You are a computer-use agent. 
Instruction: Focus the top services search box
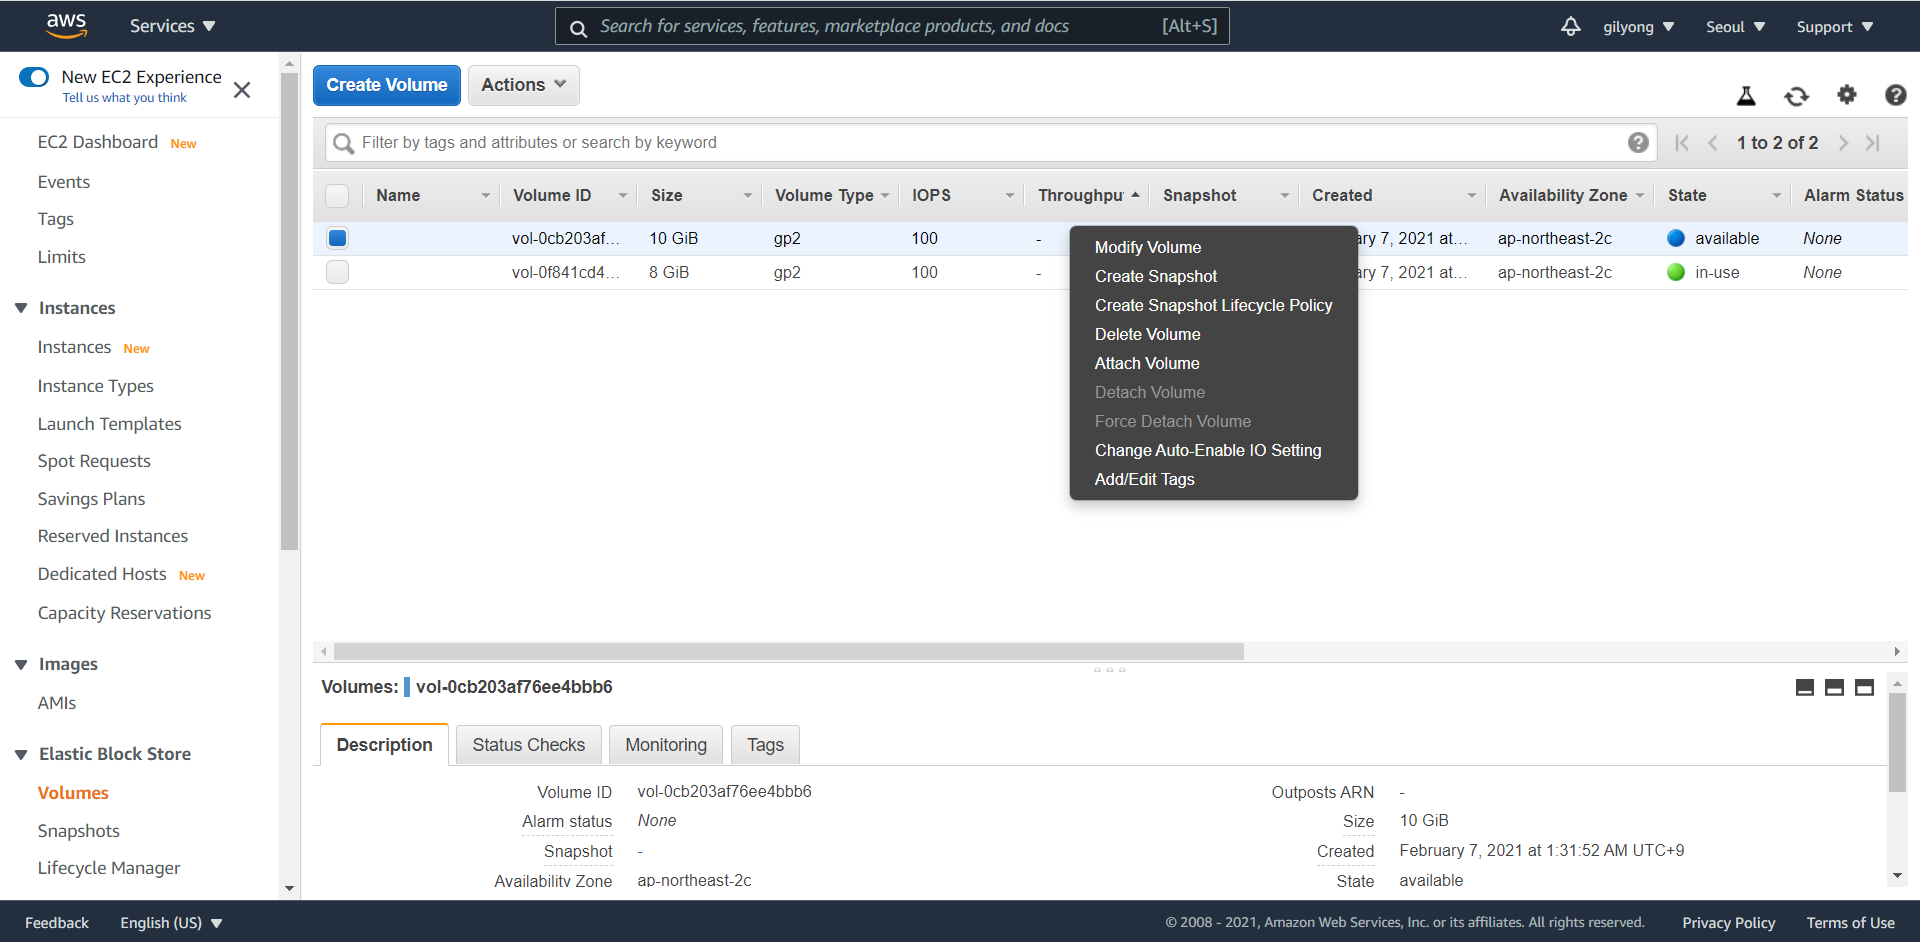892,27
